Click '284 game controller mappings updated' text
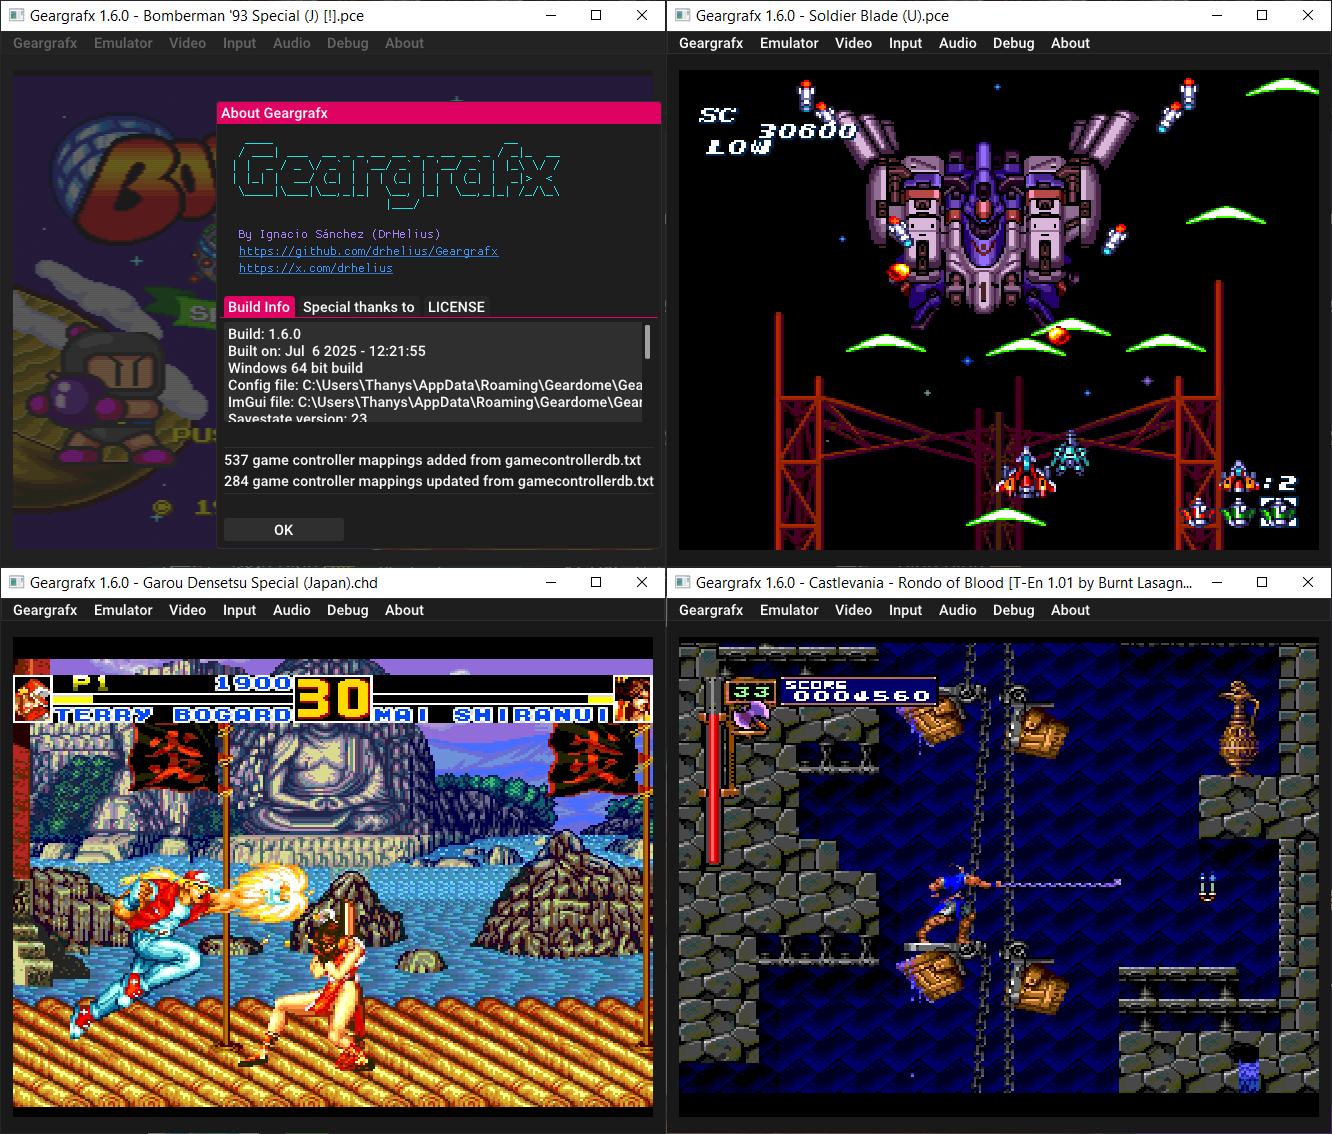Viewport: 1332px width, 1134px height. click(x=439, y=481)
